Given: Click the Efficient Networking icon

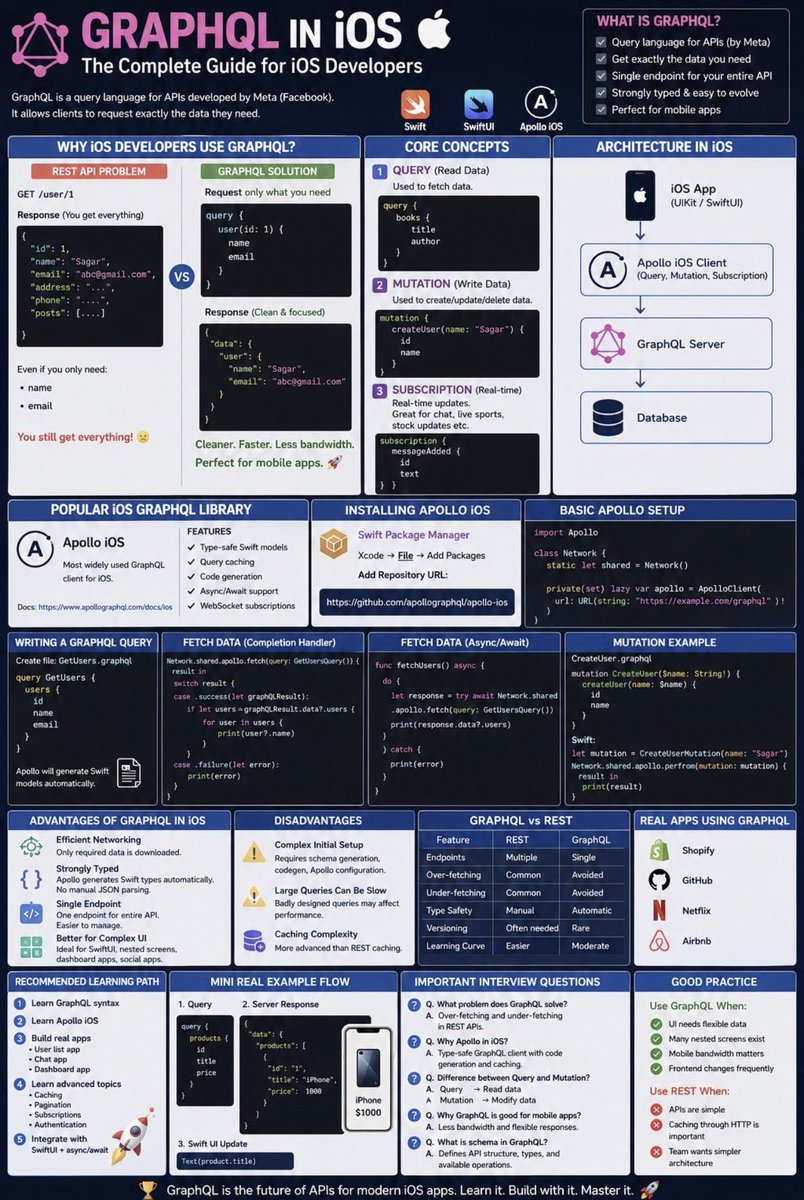Looking at the screenshot, I should point(31,846).
